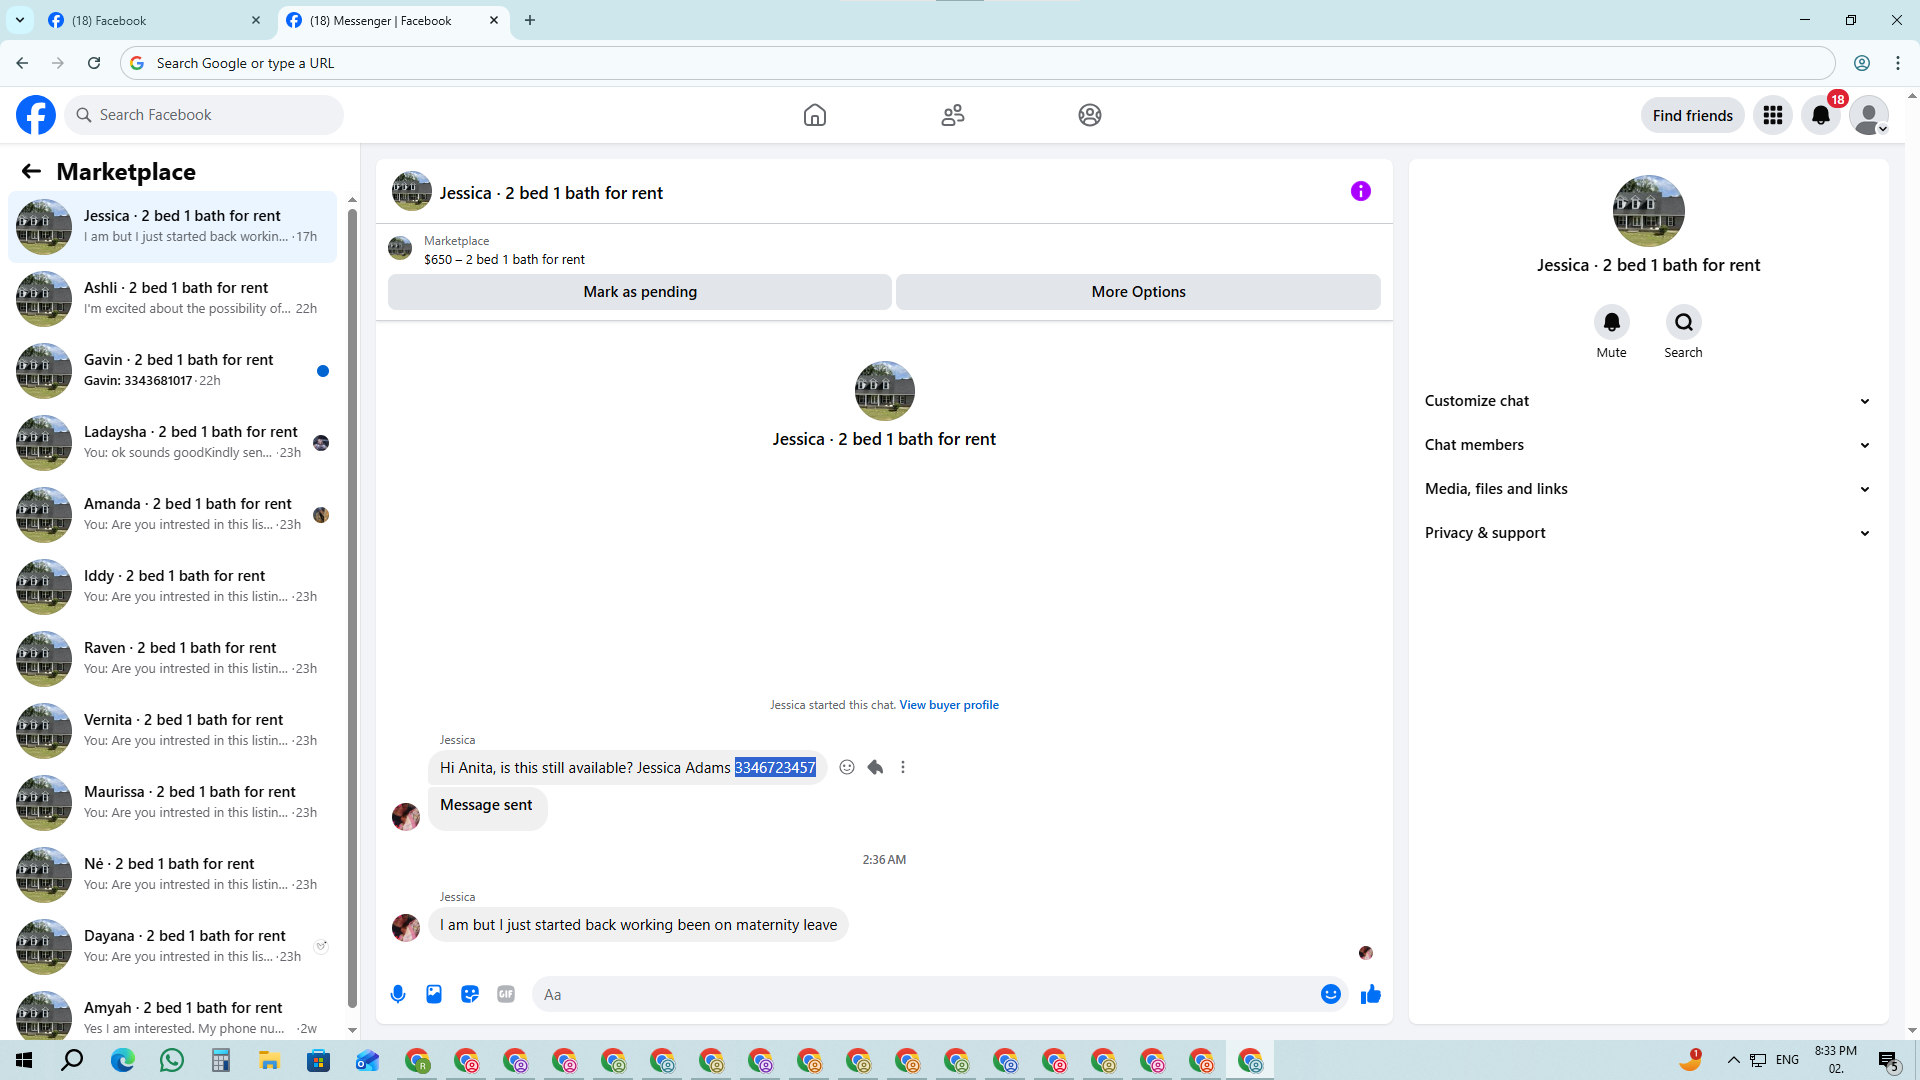Viewport: 1920px width, 1080px height.
Task: Expand Customize chat section
Action: coord(1647,401)
